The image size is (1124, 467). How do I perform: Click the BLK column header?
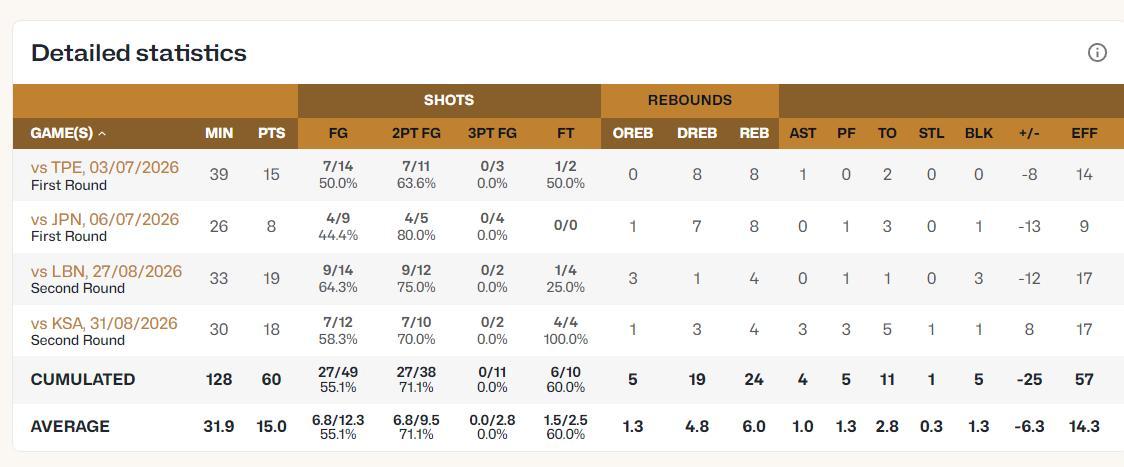point(978,133)
